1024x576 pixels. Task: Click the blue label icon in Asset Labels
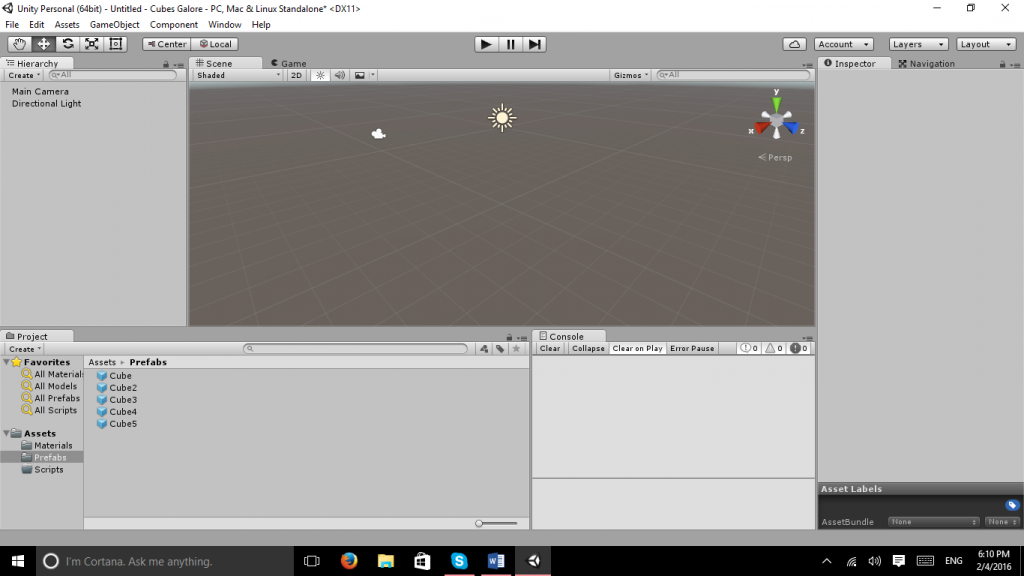(x=1010, y=506)
